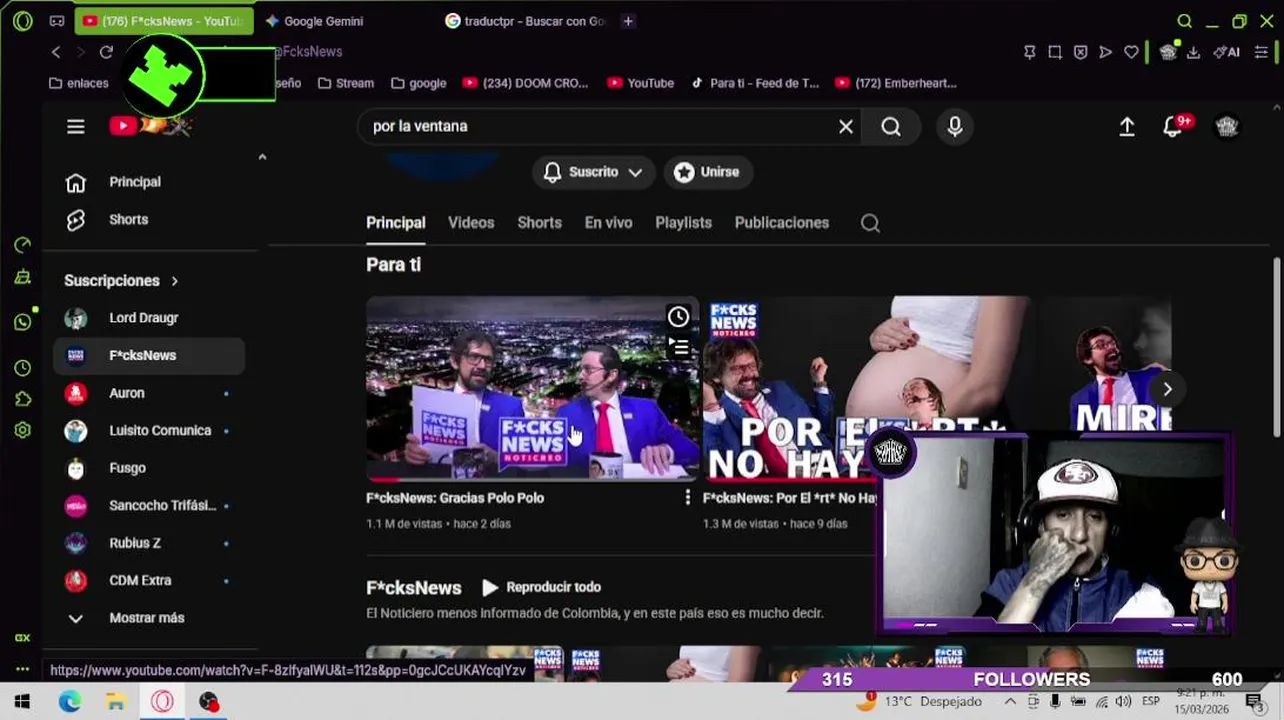
Task: Open GX Control speedometer in sidebar
Action: click(x=23, y=245)
